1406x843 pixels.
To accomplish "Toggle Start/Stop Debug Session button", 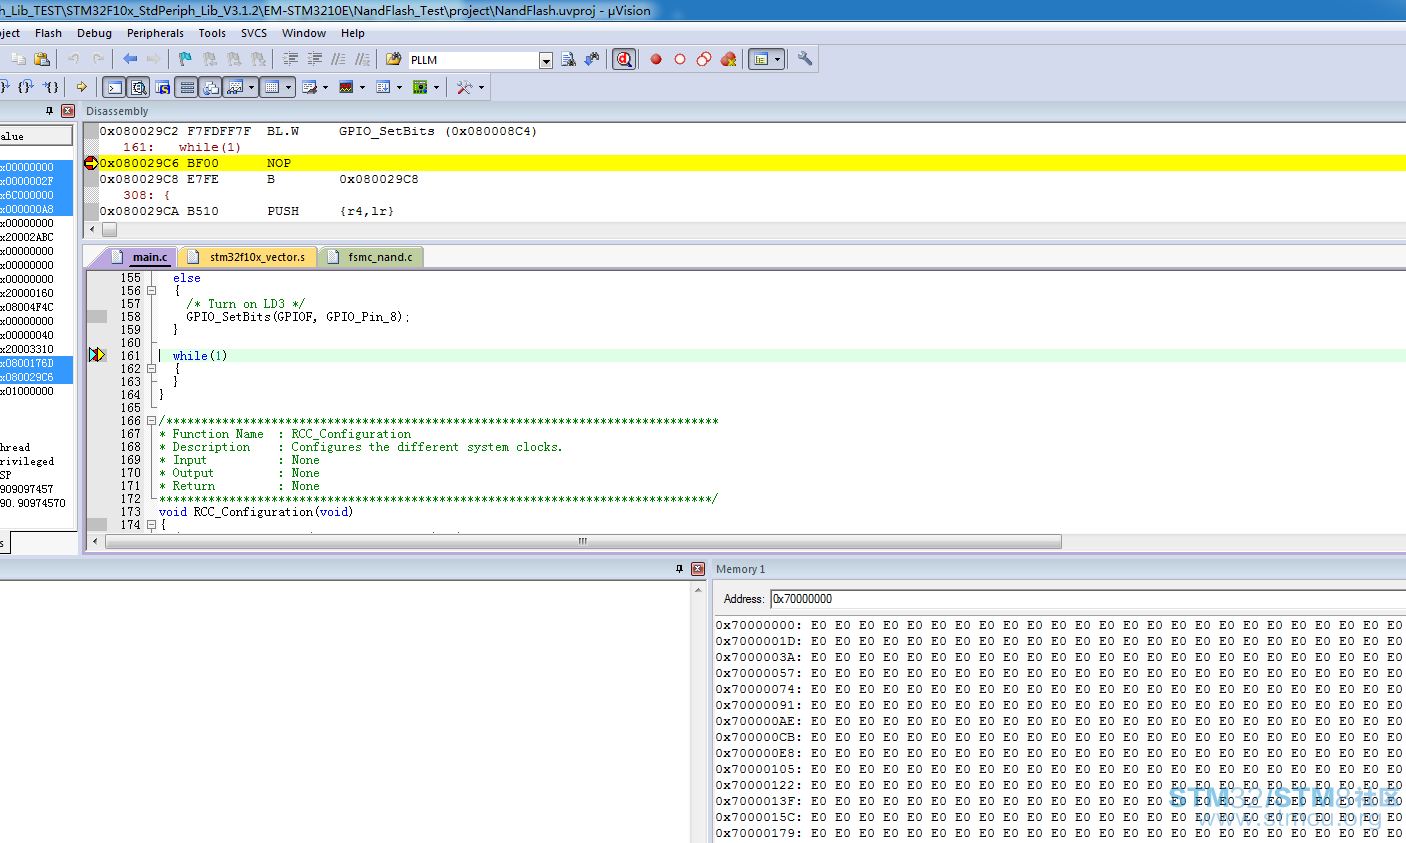I will pyautogui.click(x=624, y=59).
